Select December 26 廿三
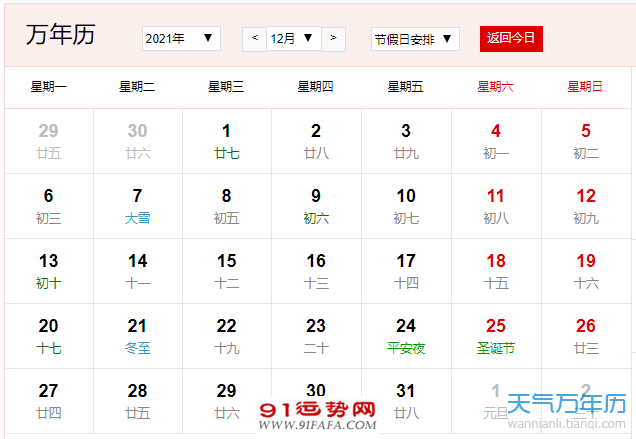Viewport: 636px width, 439px height. tap(586, 336)
